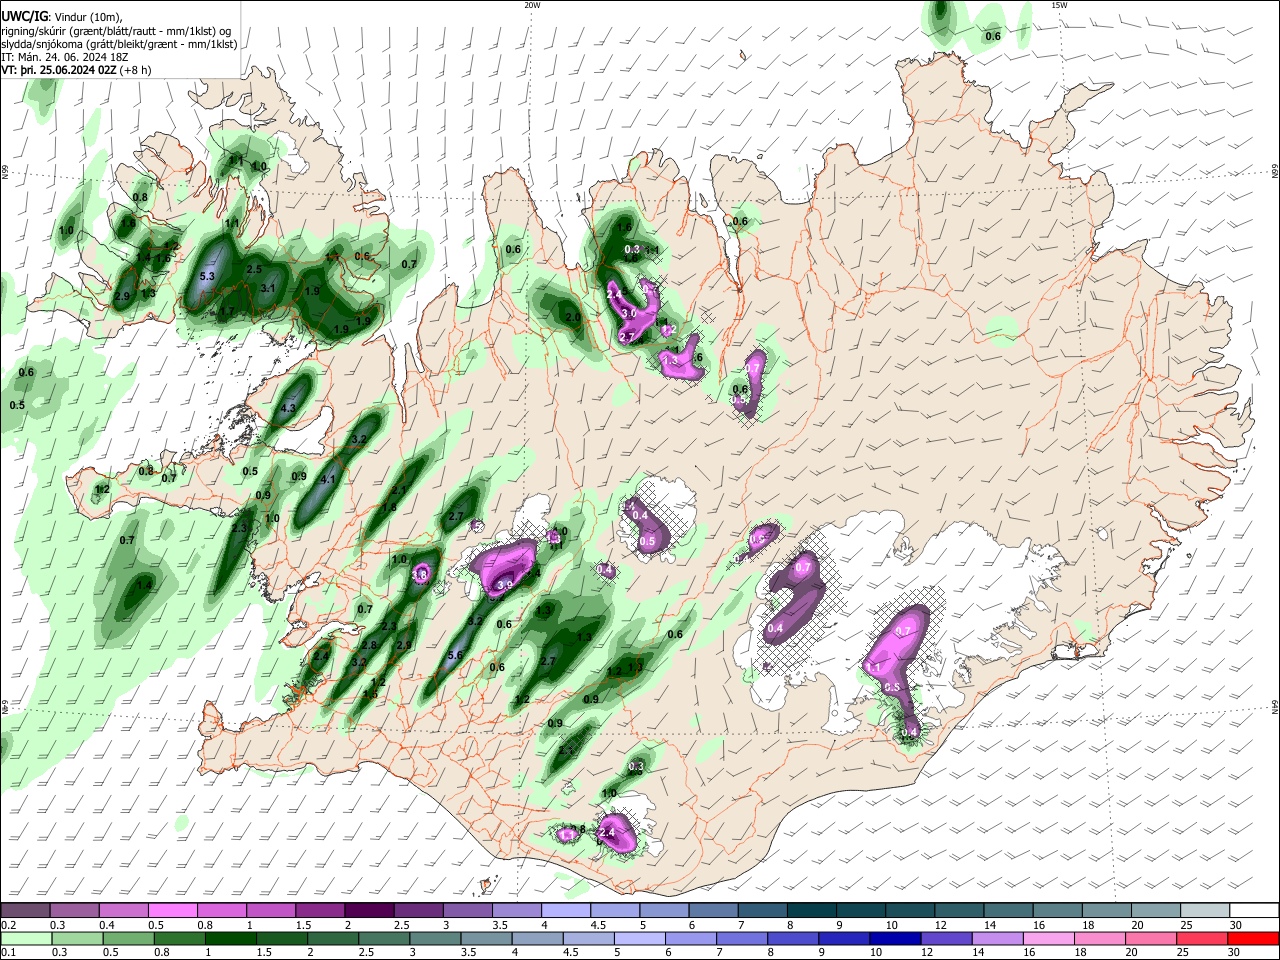Click the 'rigning/skúrir' description line

(116, 30)
